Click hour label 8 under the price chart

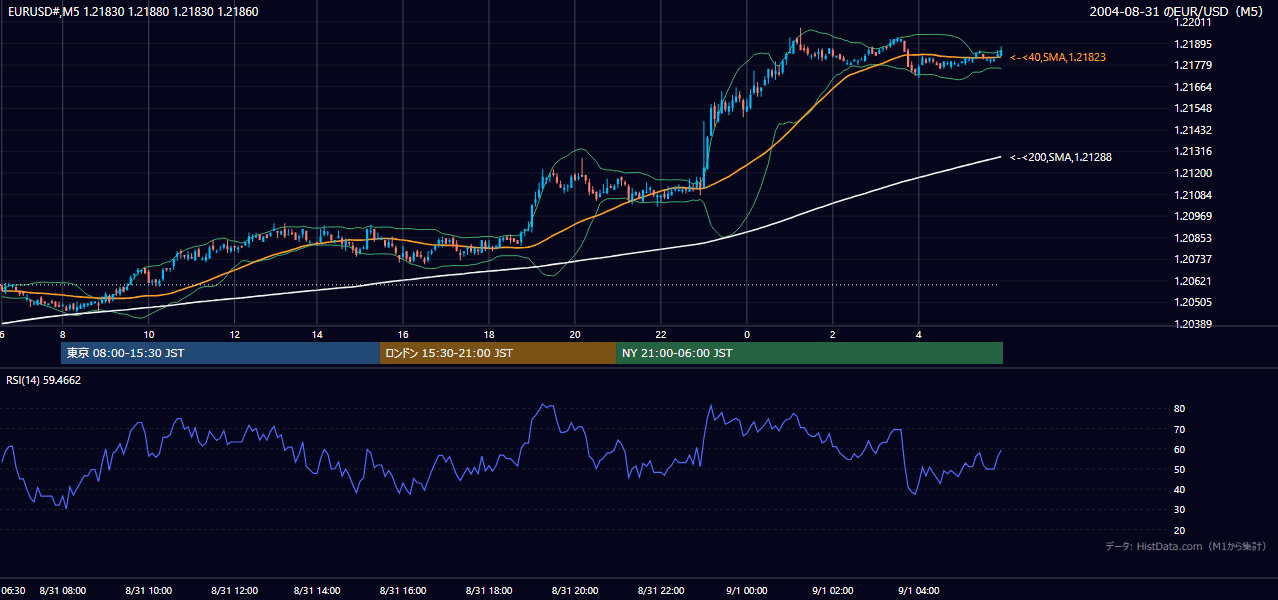click(62, 334)
